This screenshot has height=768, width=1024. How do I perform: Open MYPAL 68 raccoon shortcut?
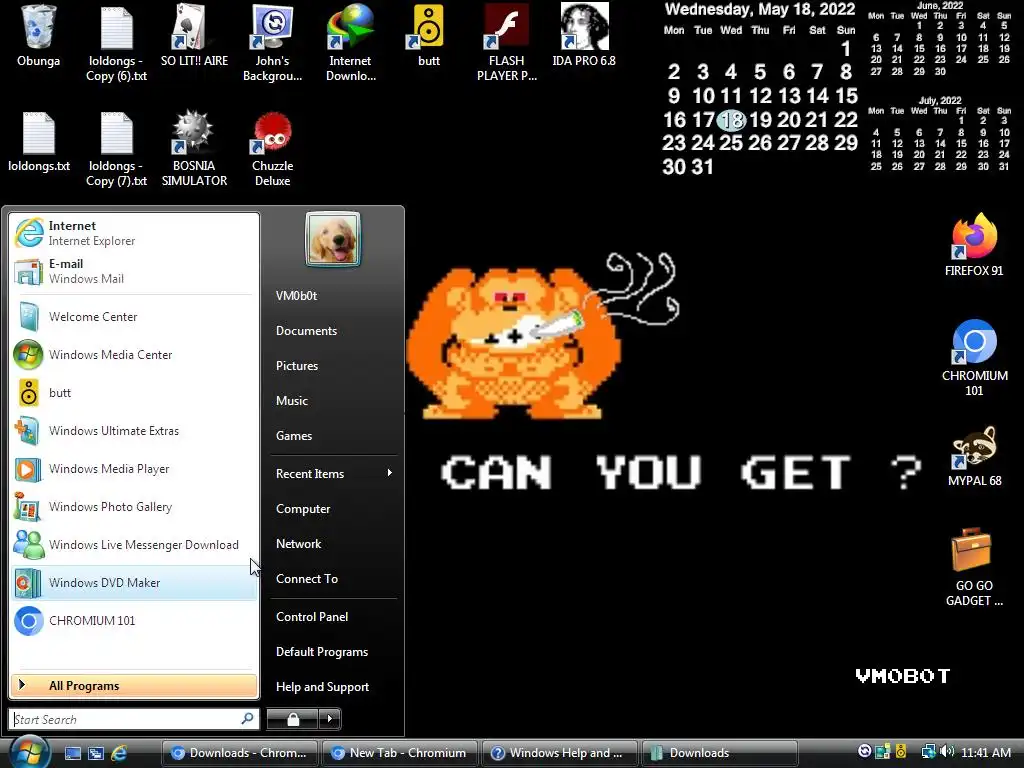point(974,456)
